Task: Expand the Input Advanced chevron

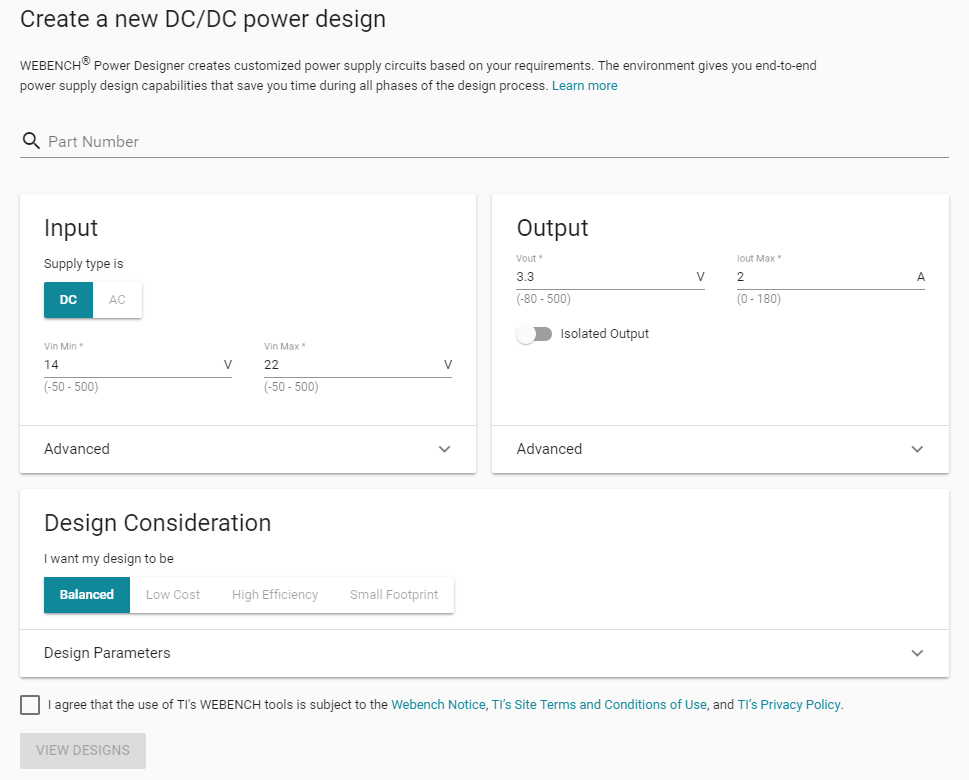Action: click(445, 449)
